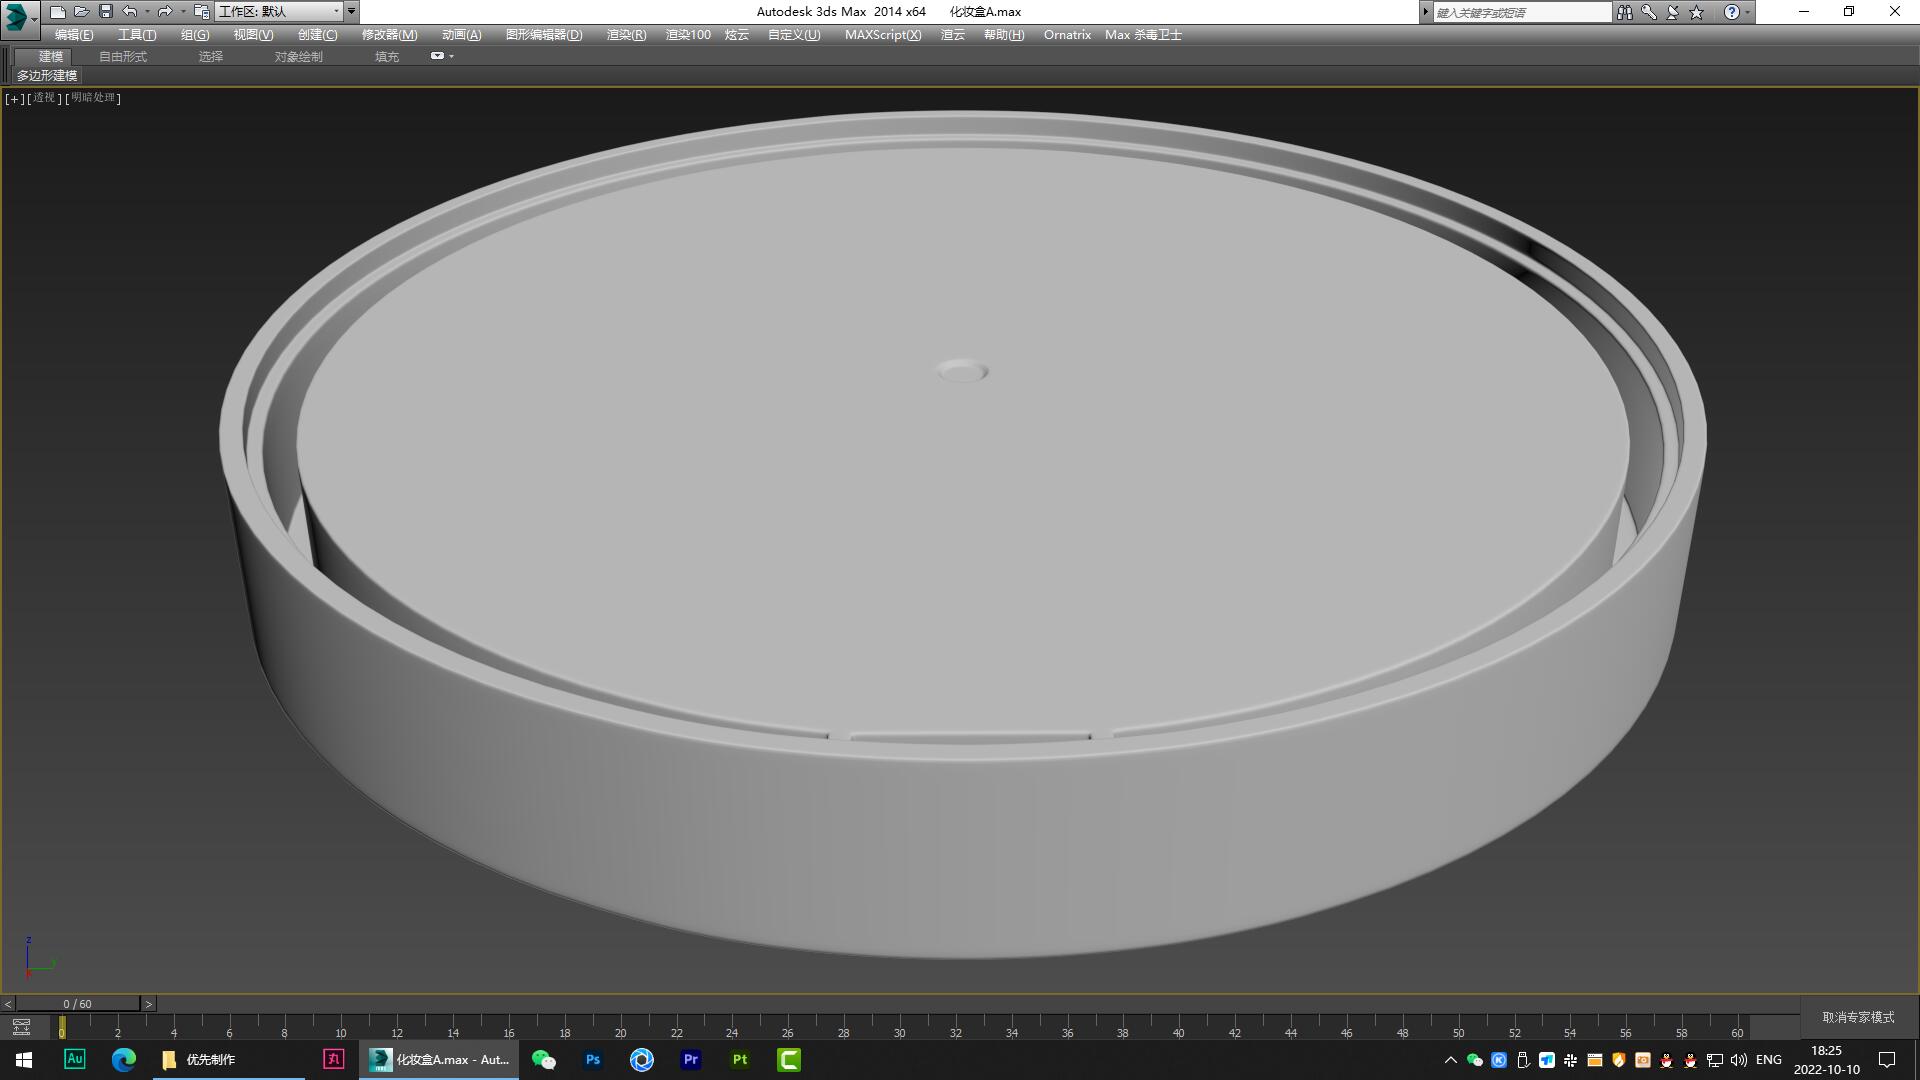Image resolution: width=1920 pixels, height=1080 pixels.
Task: Redo an action with the redo arrow
Action: pos(163,12)
